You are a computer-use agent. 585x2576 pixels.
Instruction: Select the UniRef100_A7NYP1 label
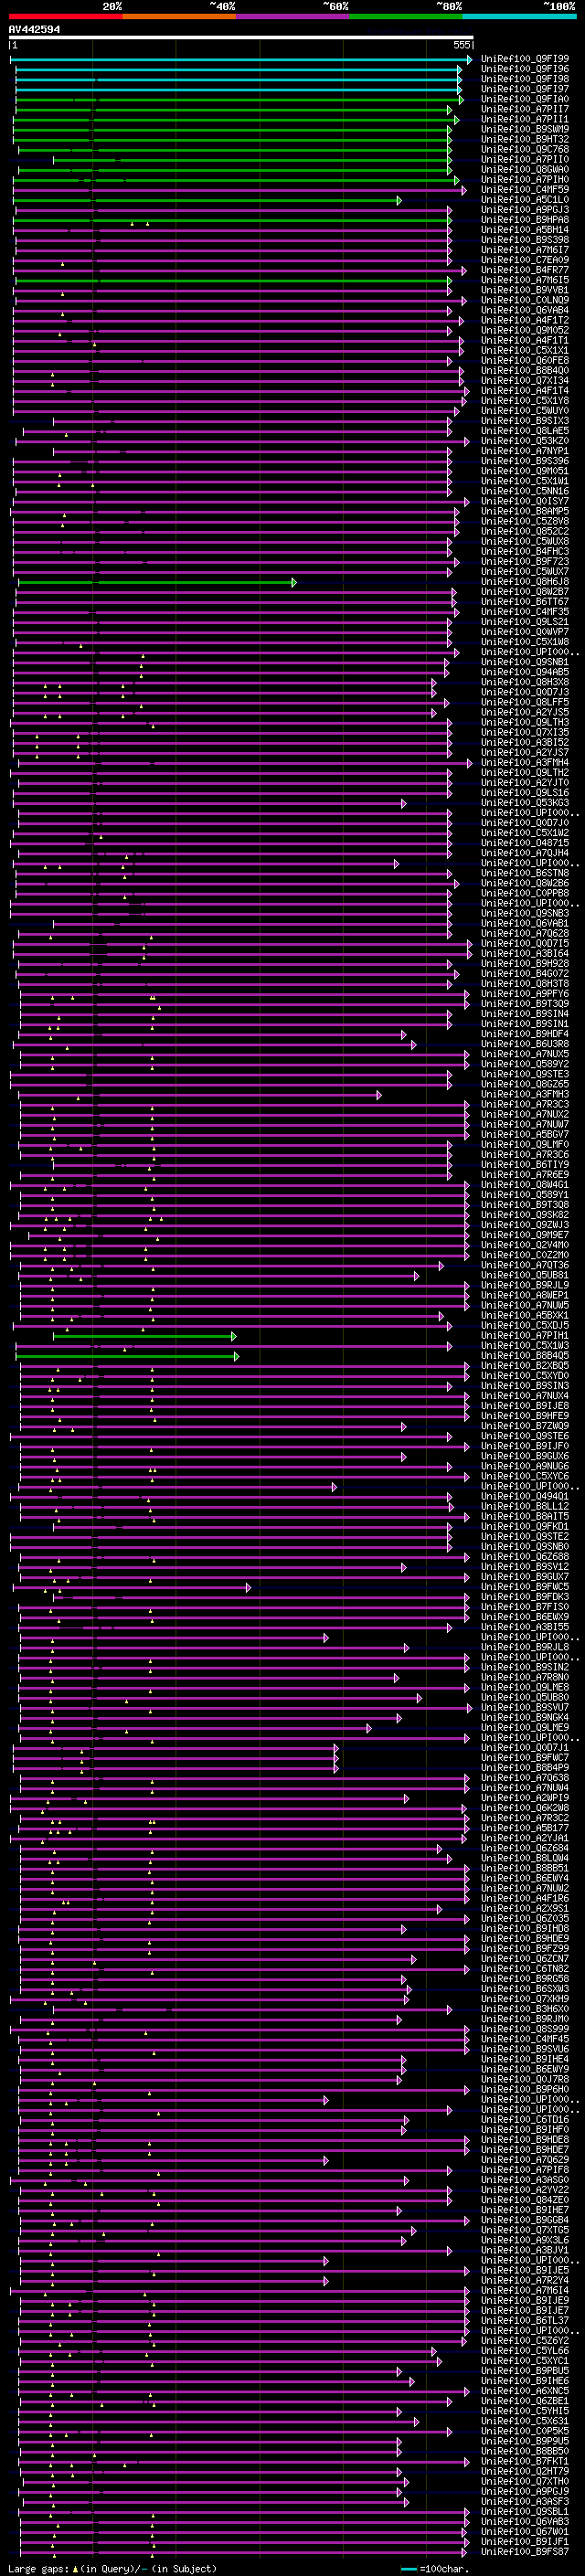(525, 451)
